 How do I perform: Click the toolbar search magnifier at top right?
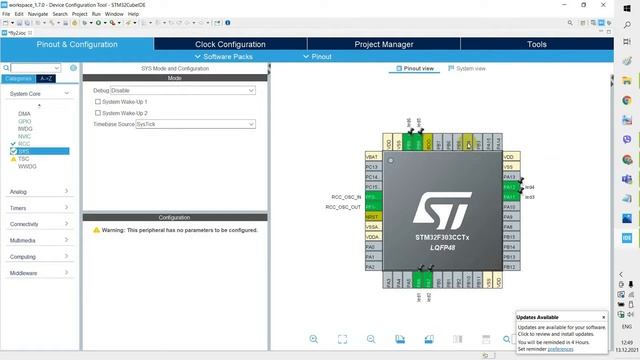coord(570,23)
